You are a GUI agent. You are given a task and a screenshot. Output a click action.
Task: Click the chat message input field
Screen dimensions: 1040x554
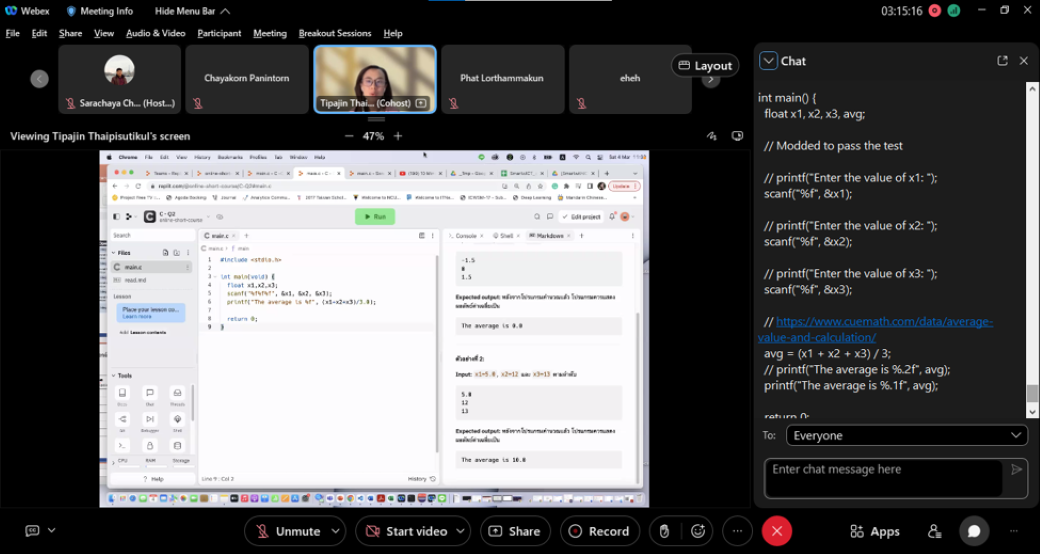[883, 478]
